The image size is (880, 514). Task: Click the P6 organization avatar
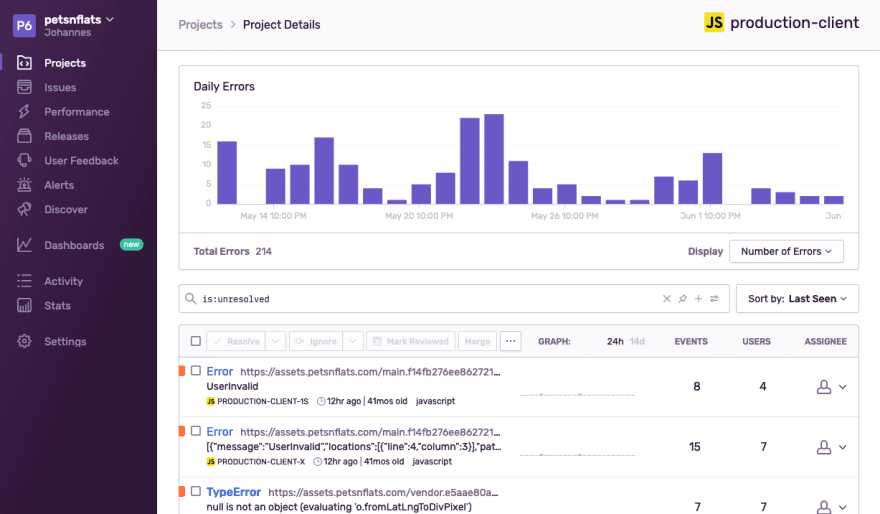pos(24,25)
